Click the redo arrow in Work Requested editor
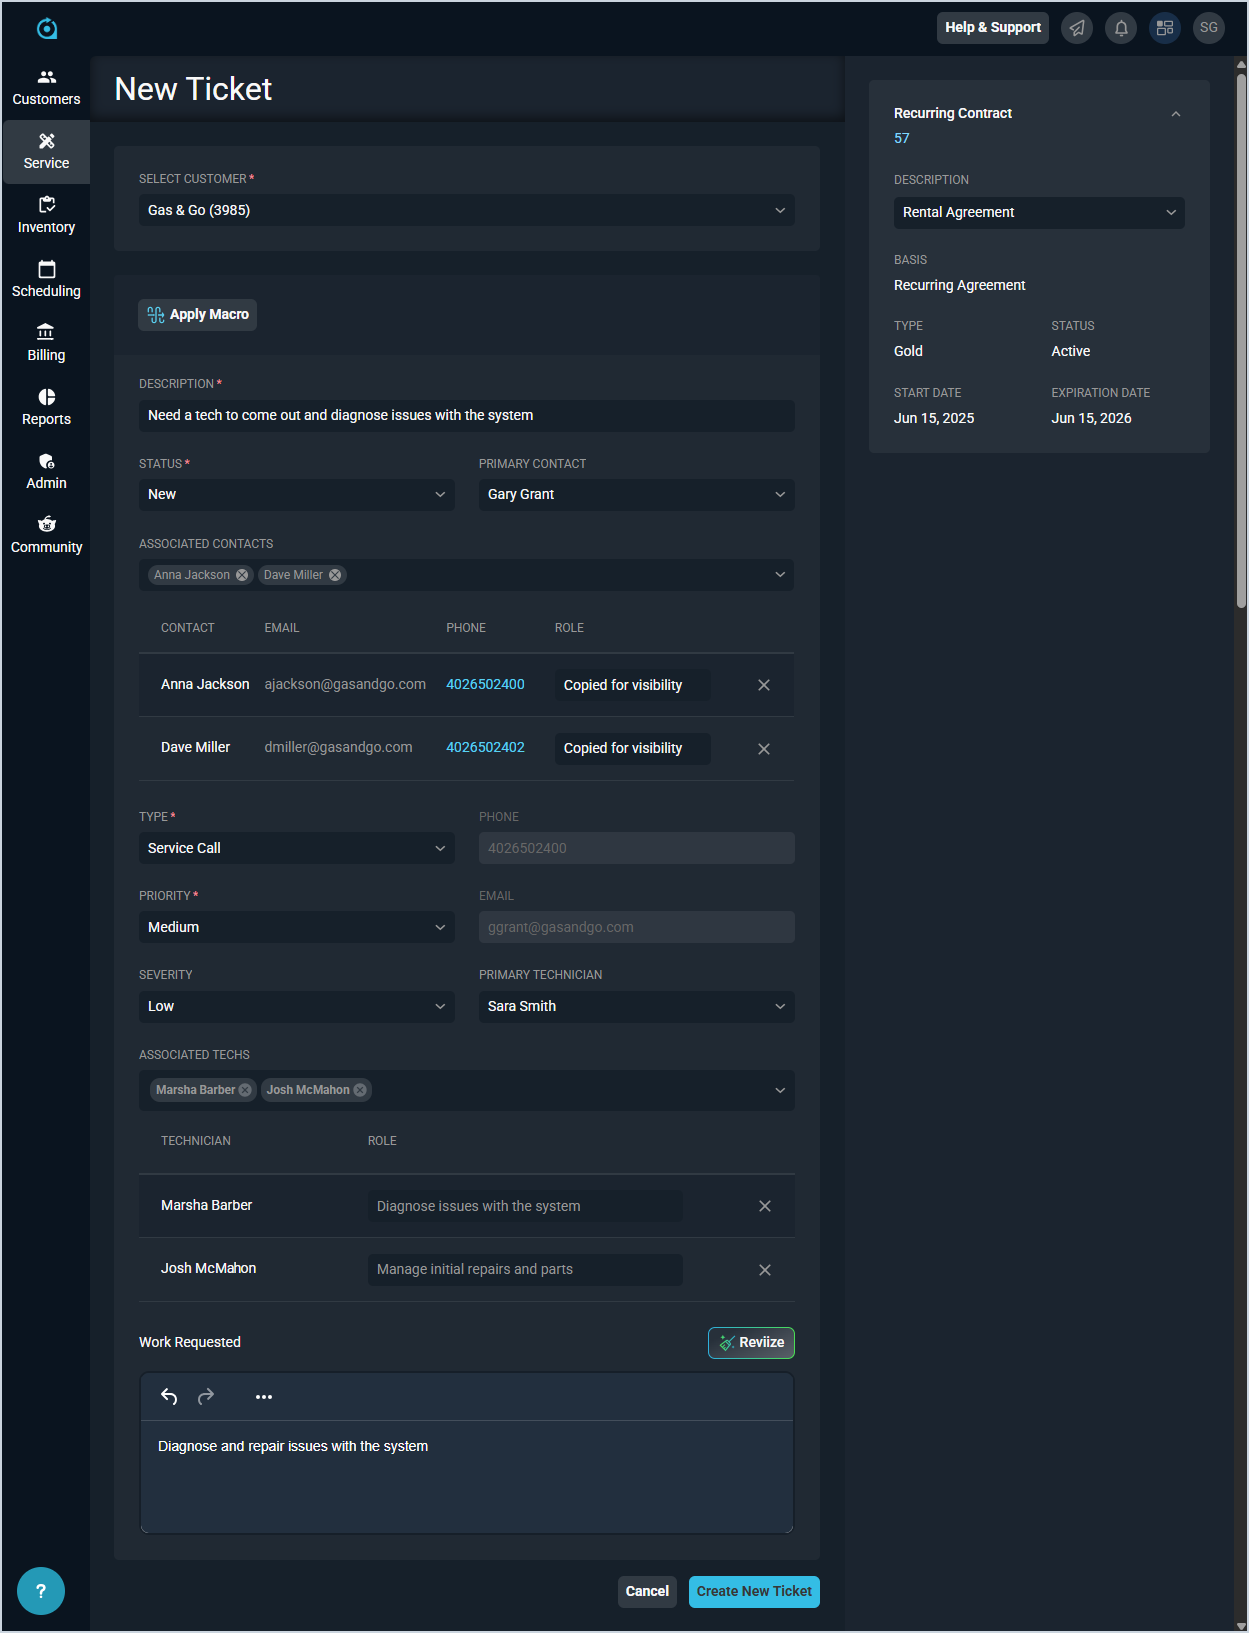This screenshot has width=1249, height=1633. point(206,1397)
